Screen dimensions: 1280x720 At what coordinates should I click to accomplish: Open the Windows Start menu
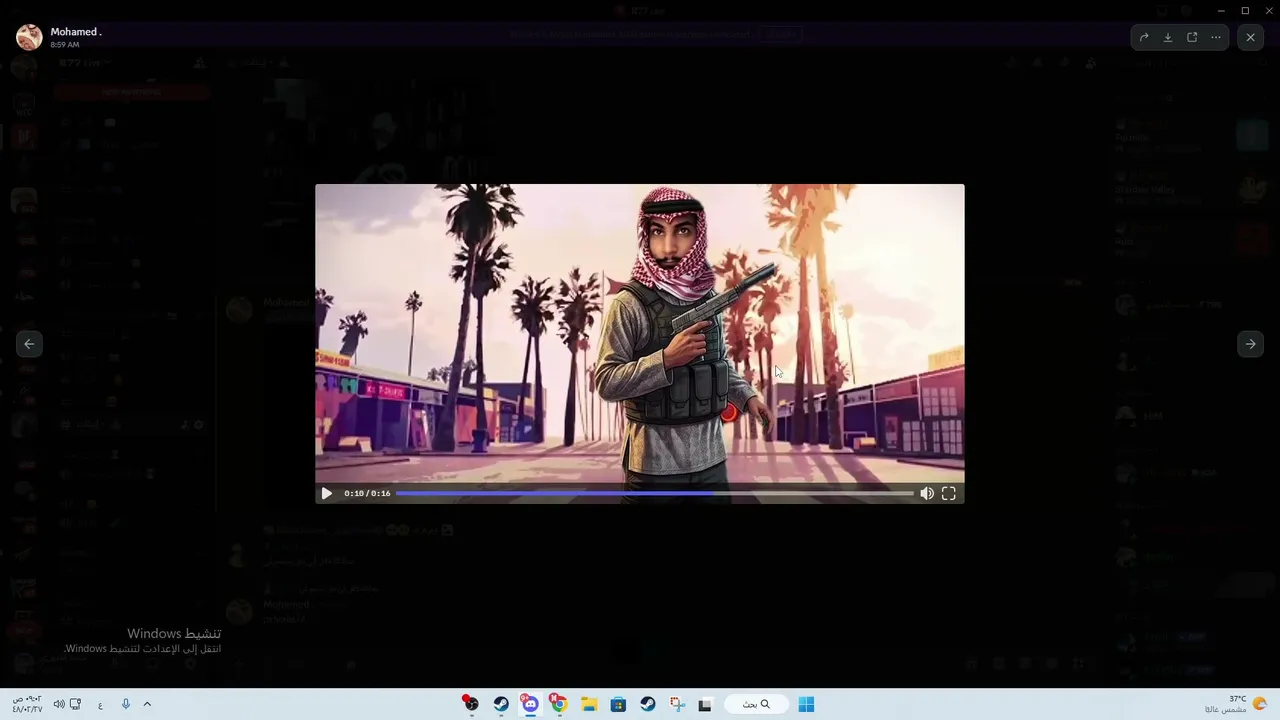tap(806, 704)
